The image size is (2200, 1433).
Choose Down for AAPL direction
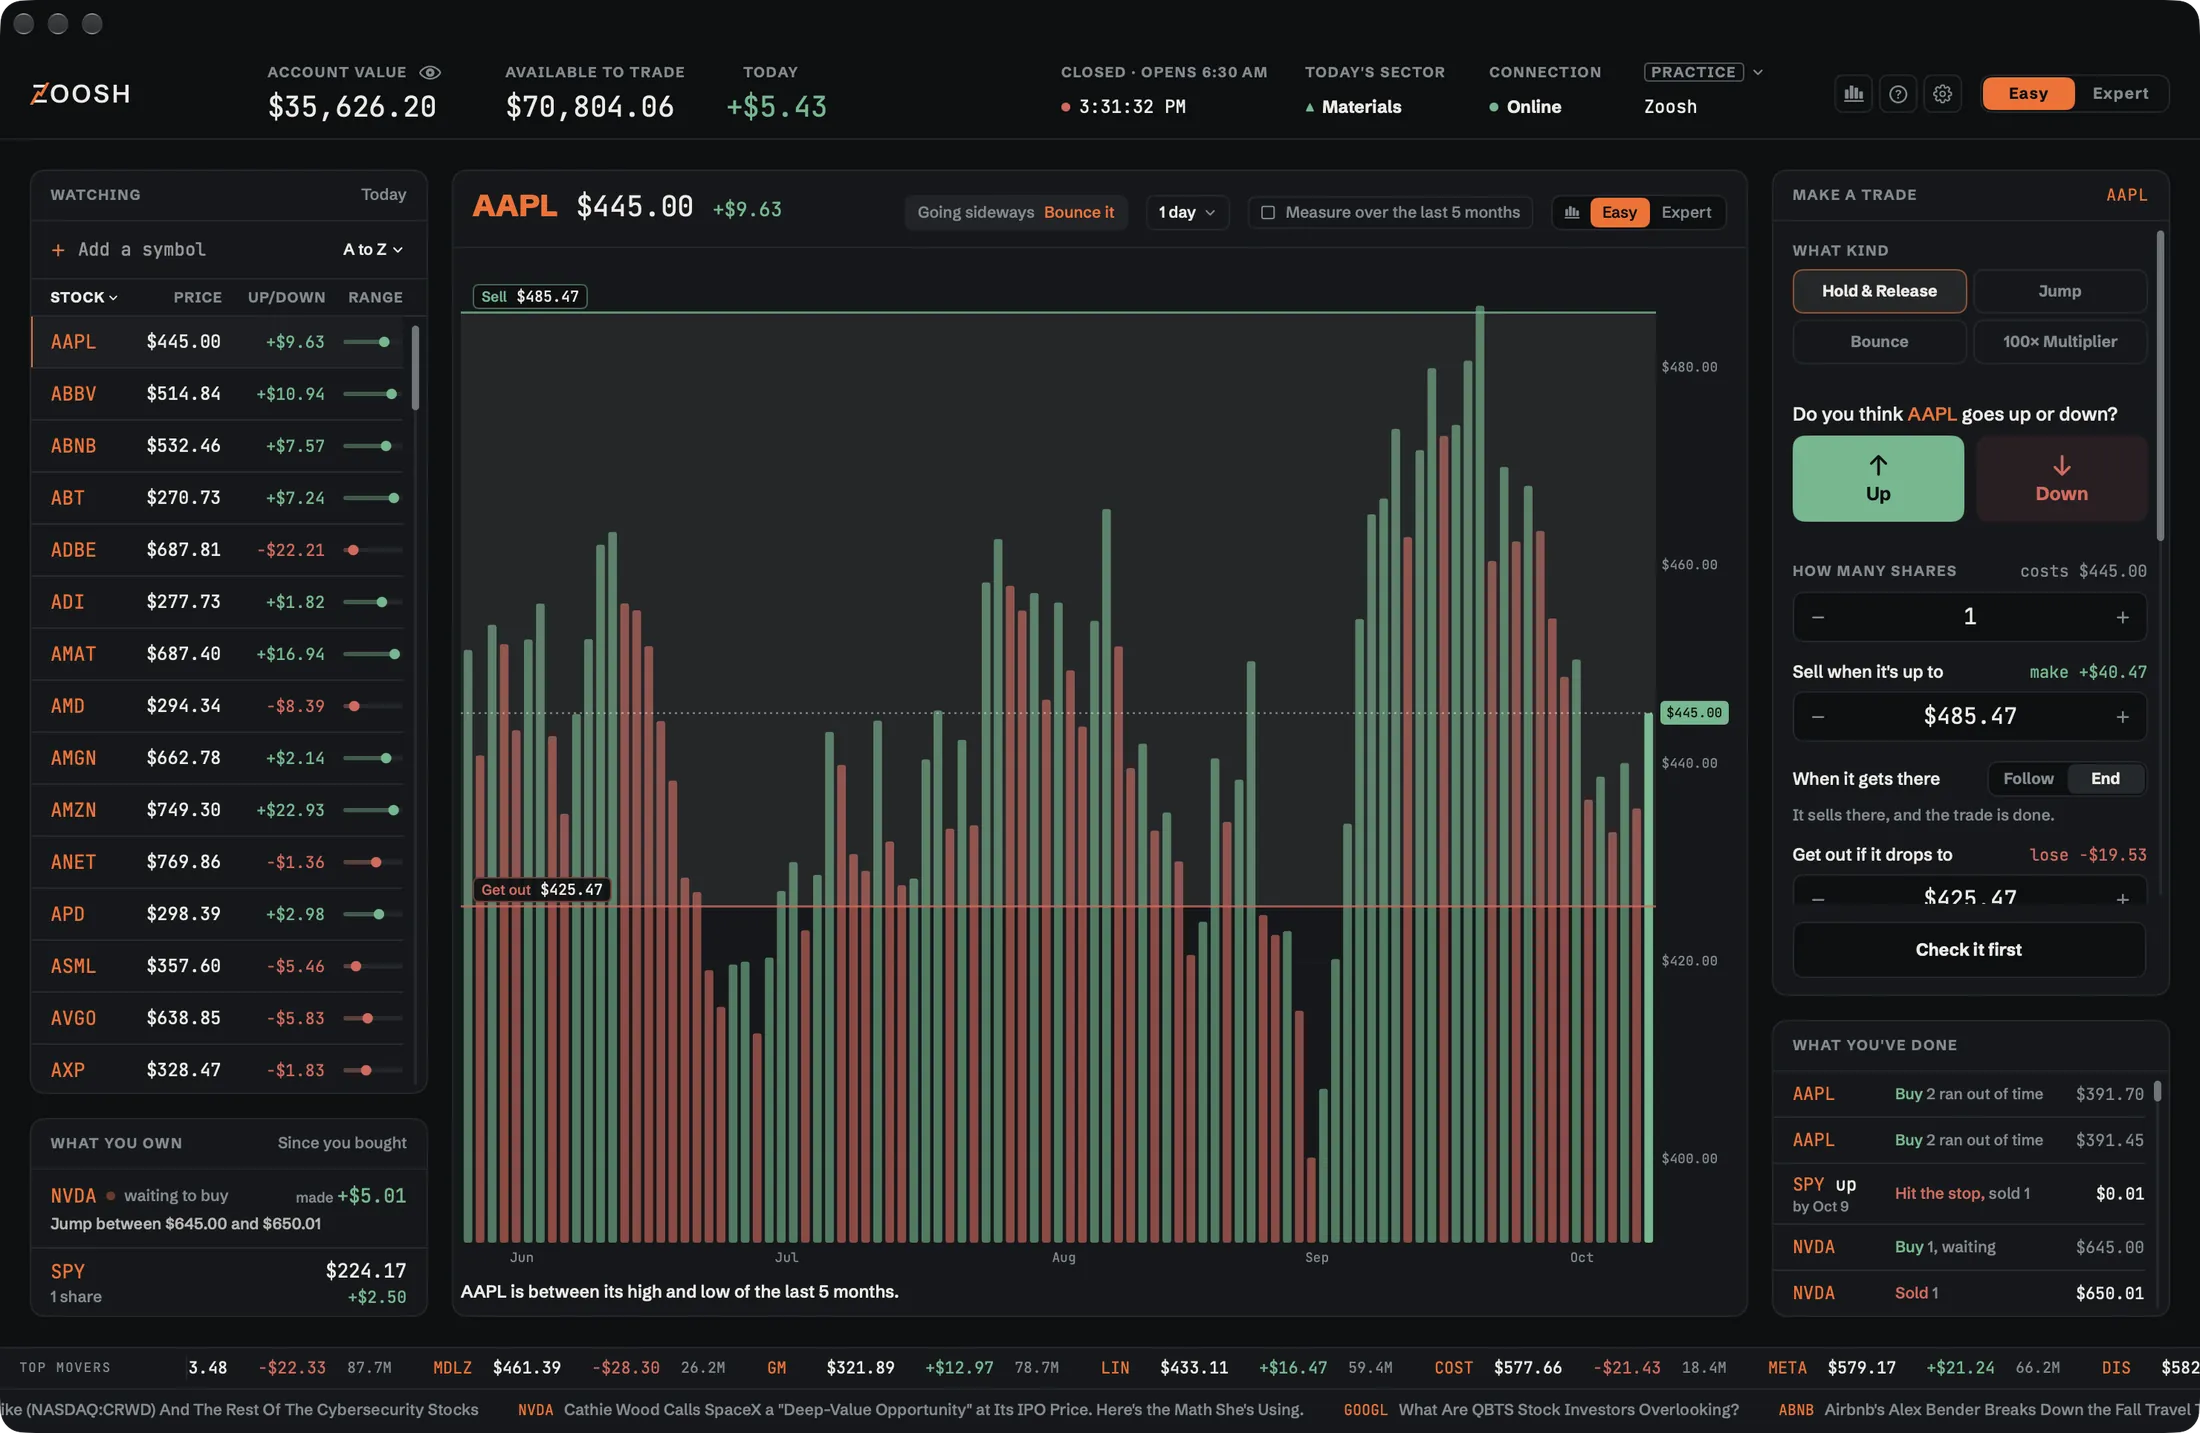2061,478
